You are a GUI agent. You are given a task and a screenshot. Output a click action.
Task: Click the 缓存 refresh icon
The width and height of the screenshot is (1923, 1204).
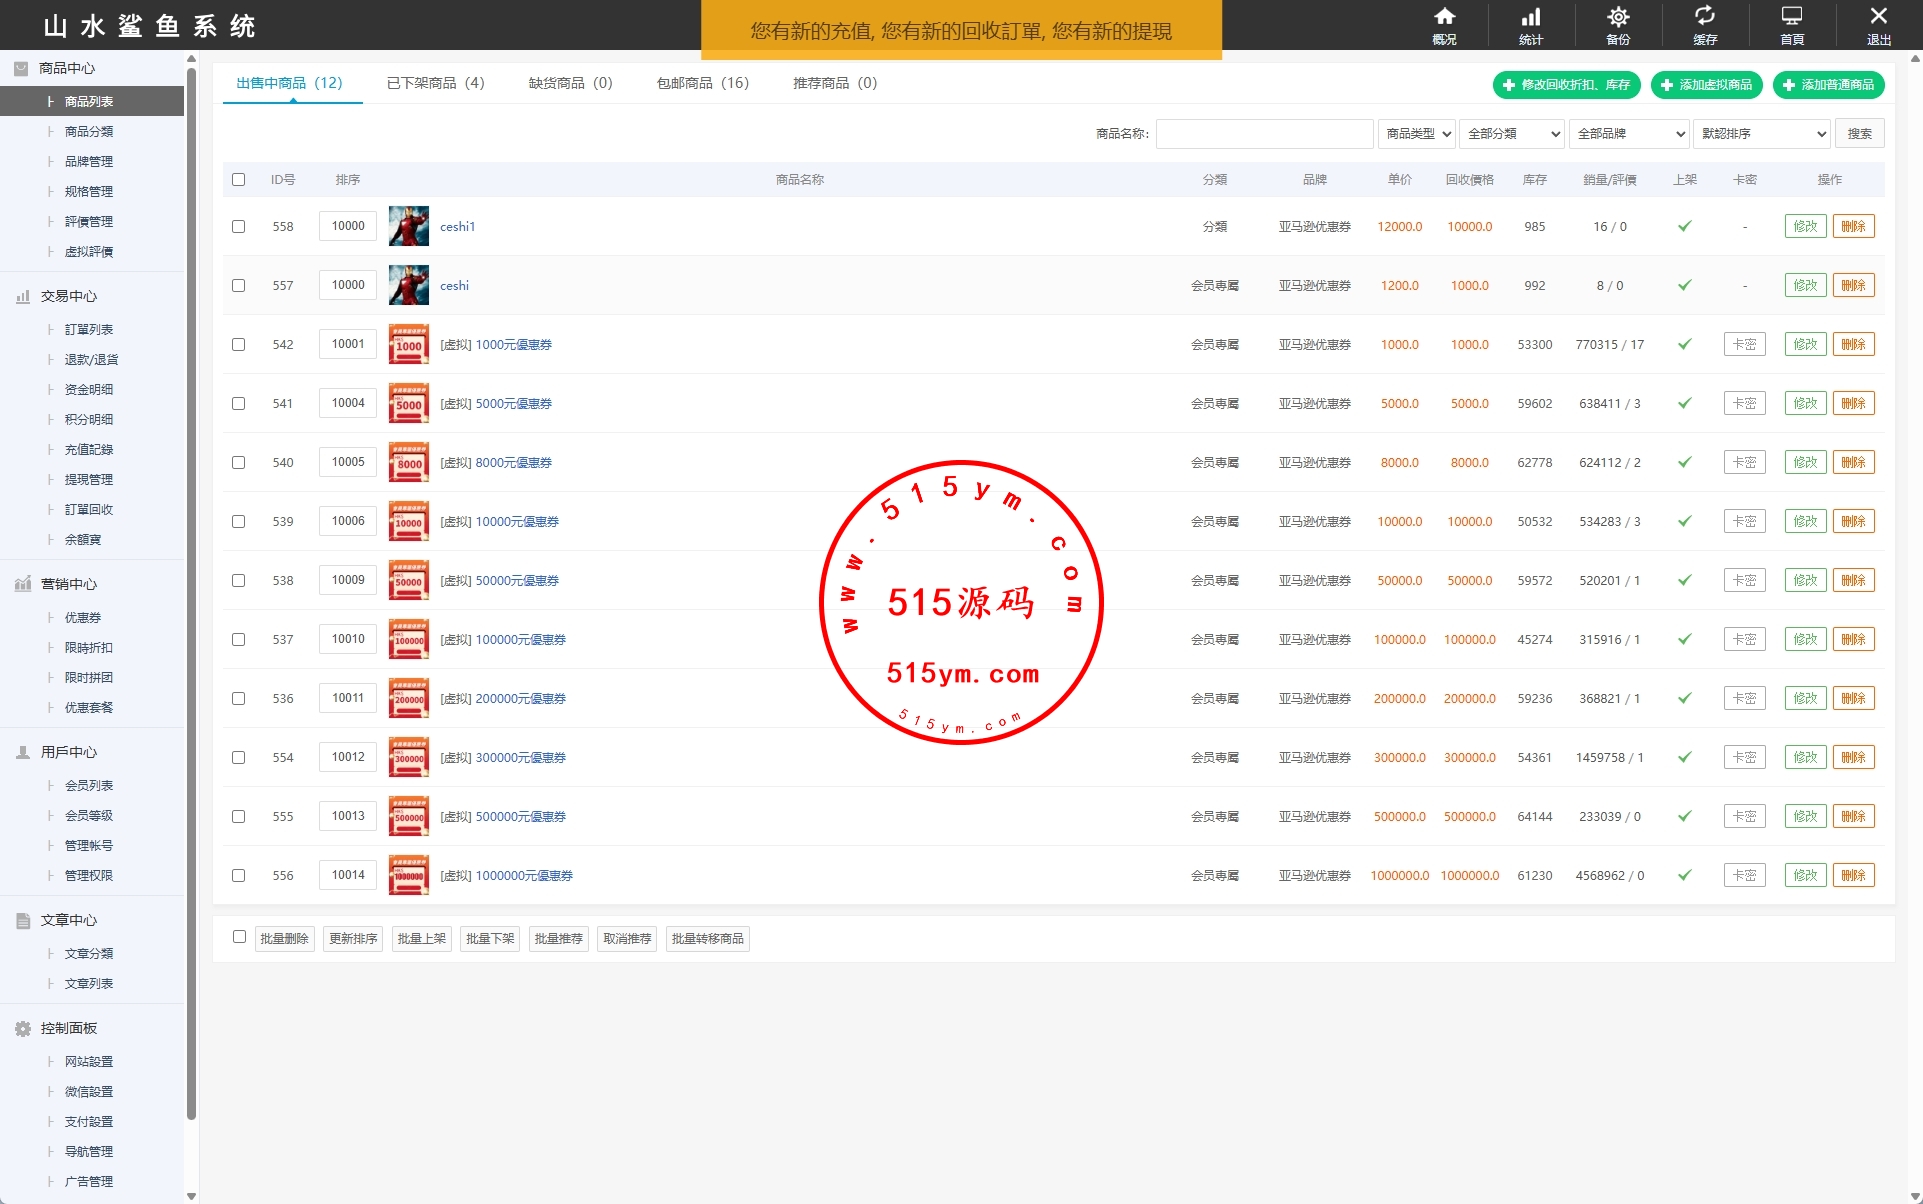[x=1705, y=17]
